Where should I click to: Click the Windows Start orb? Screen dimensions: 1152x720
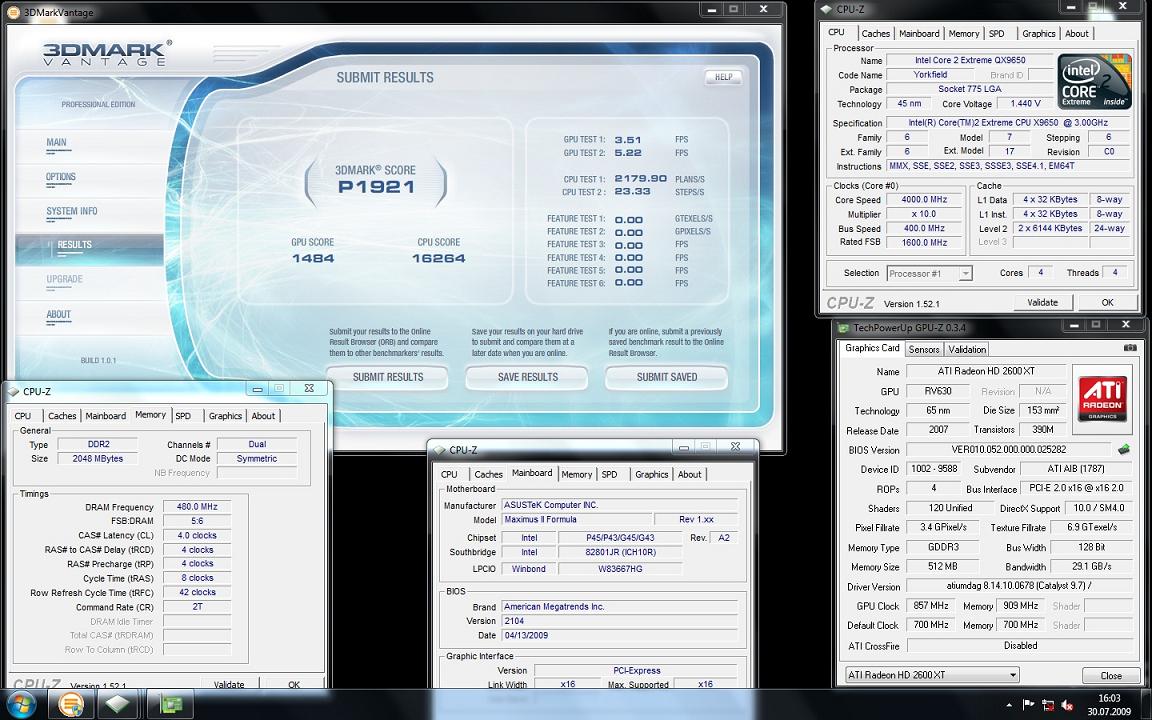21,705
